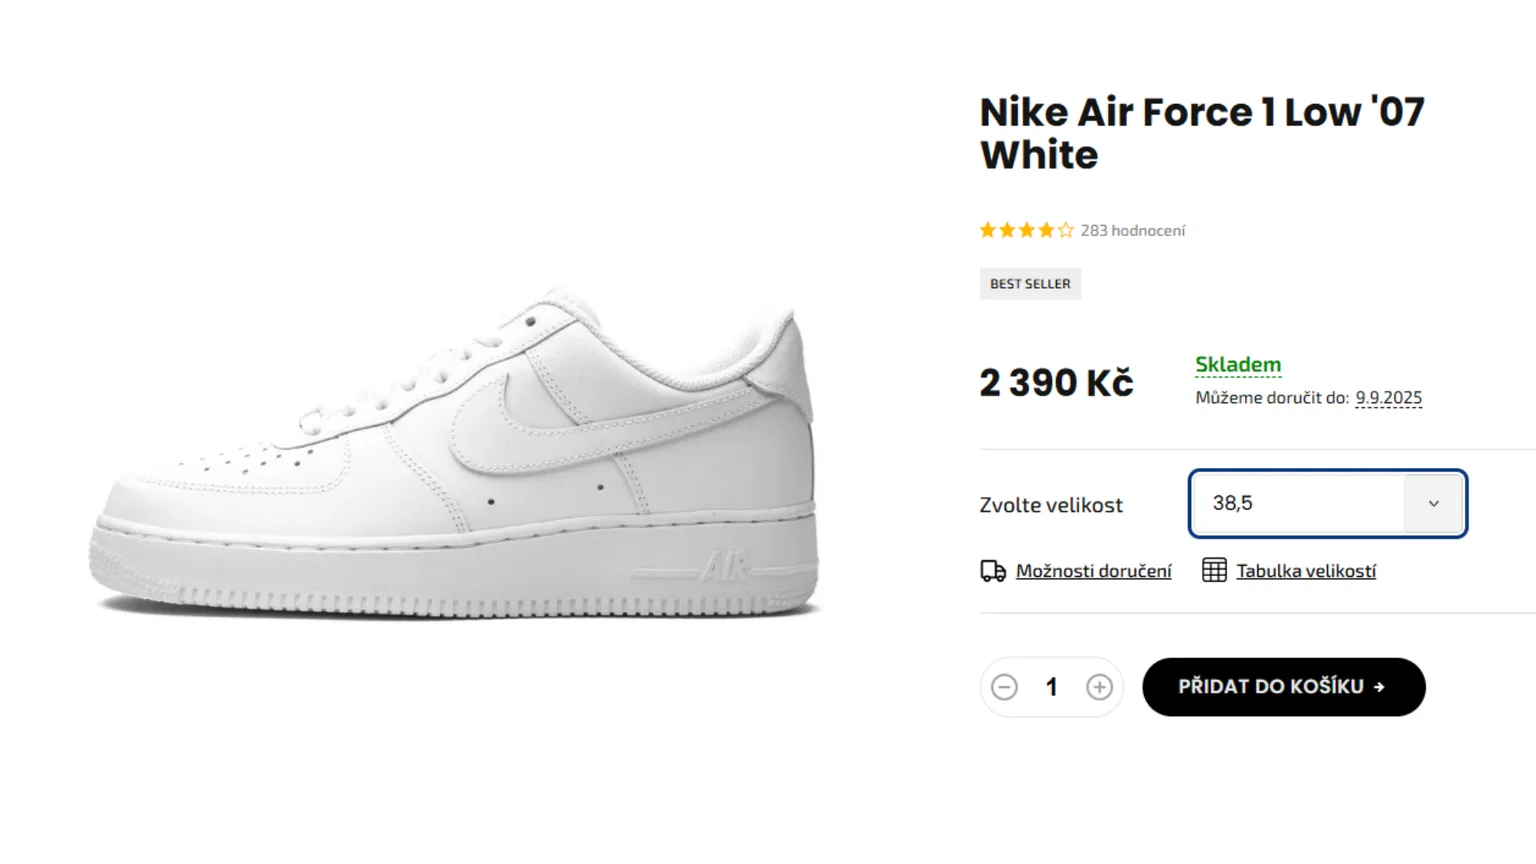
Task: Click the first gold rating star
Action: point(988,231)
